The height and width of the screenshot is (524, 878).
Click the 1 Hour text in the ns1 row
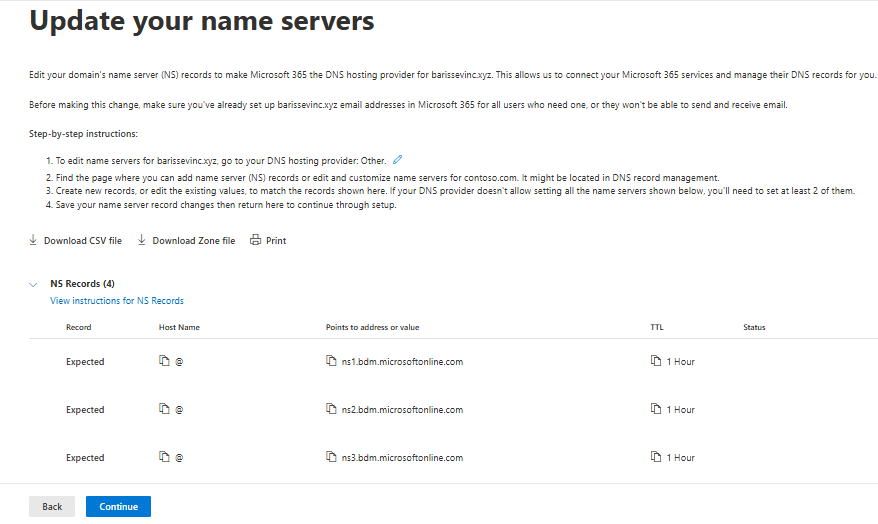[680, 362]
